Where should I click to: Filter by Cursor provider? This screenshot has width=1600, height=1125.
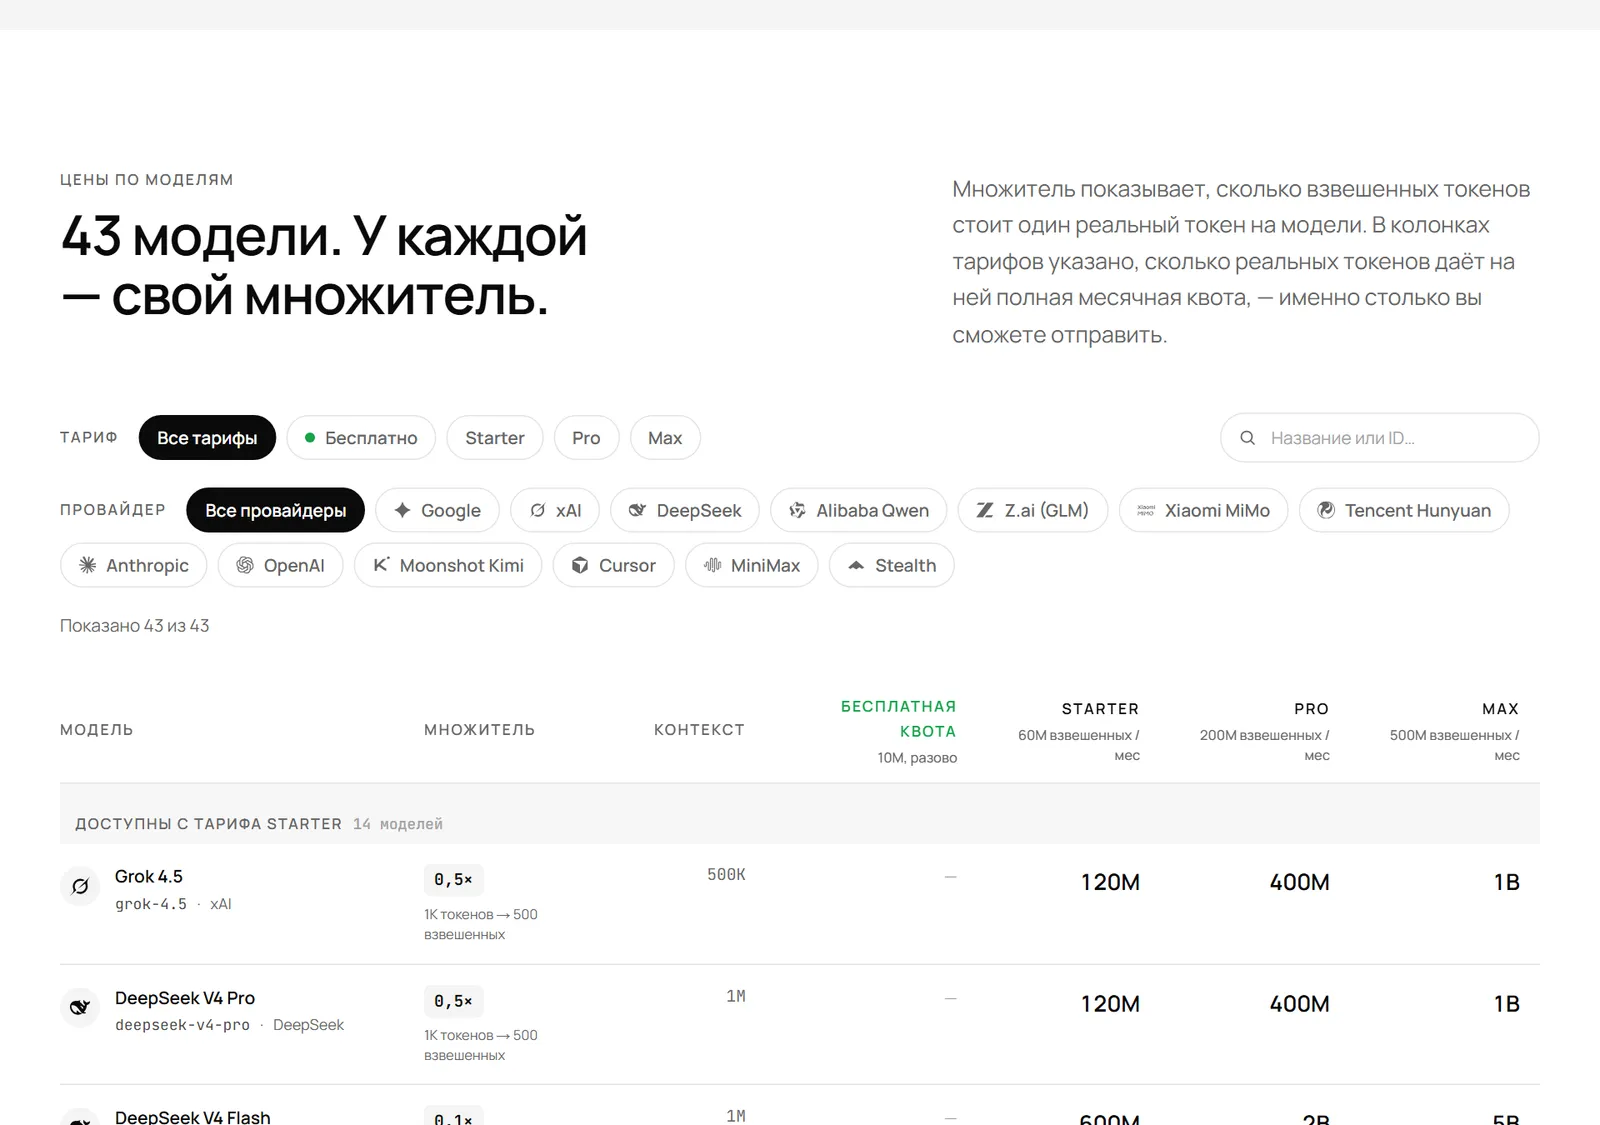(x=614, y=565)
